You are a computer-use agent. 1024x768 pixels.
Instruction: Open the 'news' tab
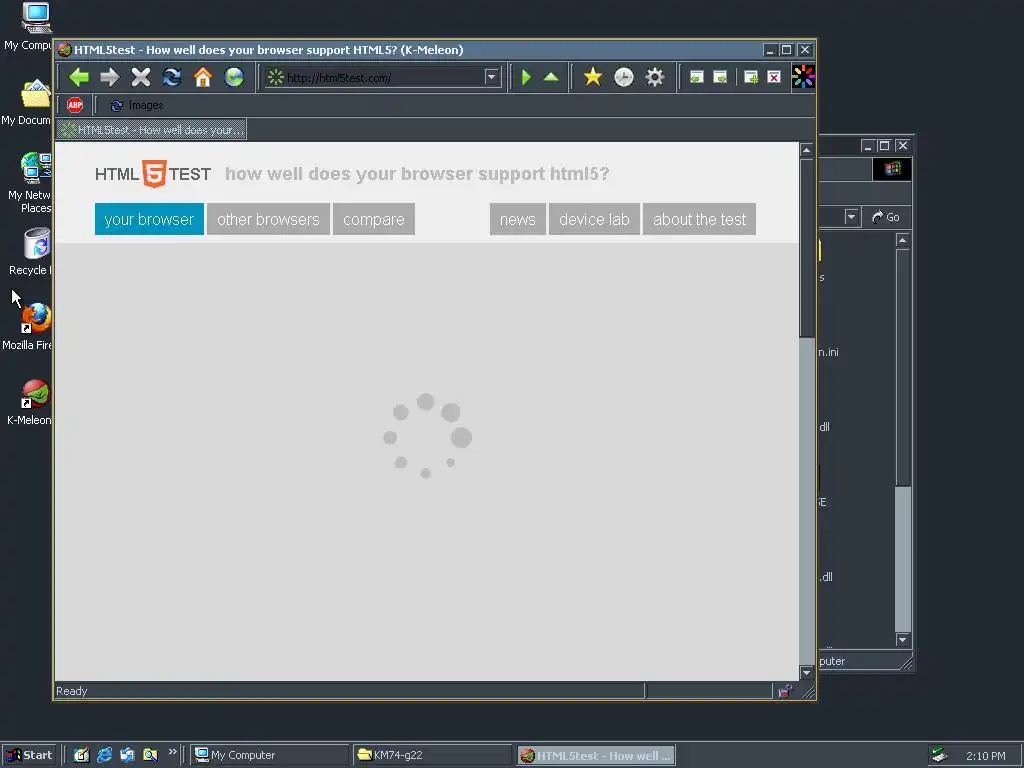tap(517, 219)
